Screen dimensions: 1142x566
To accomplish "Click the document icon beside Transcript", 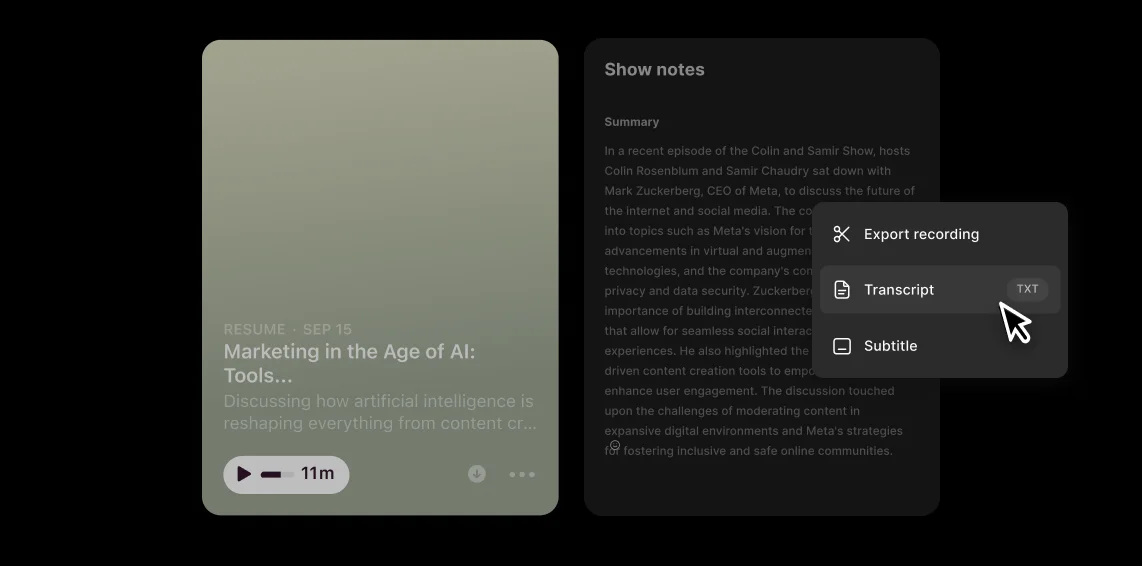I will 841,290.
